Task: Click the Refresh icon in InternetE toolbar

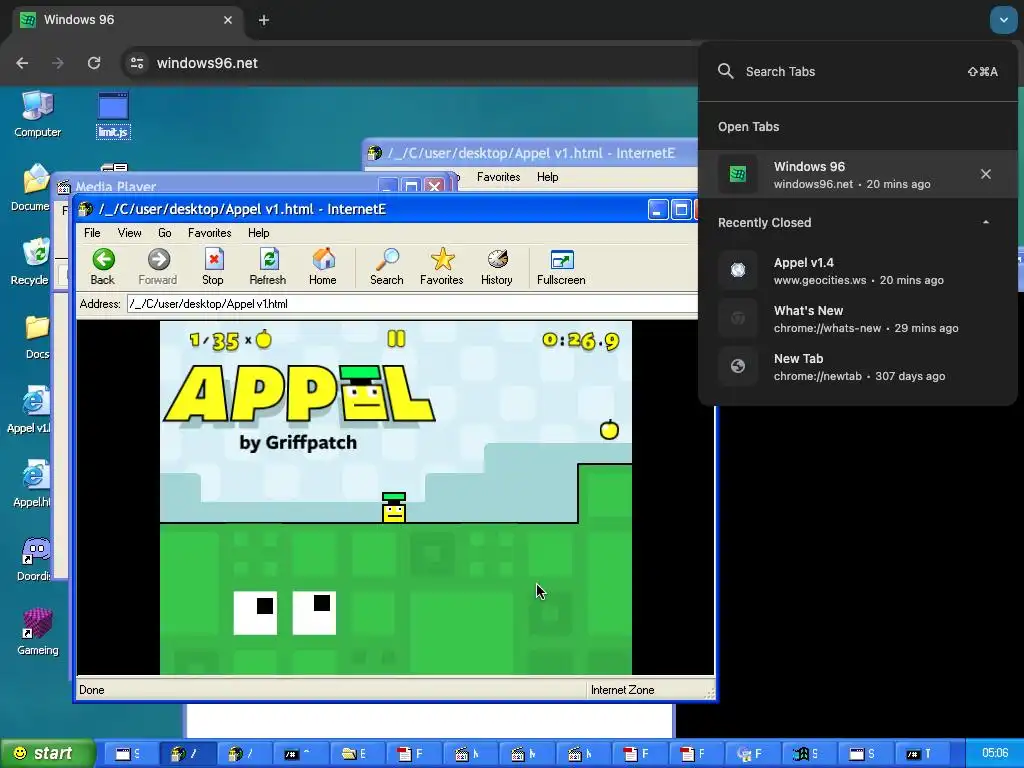Action: (x=268, y=266)
